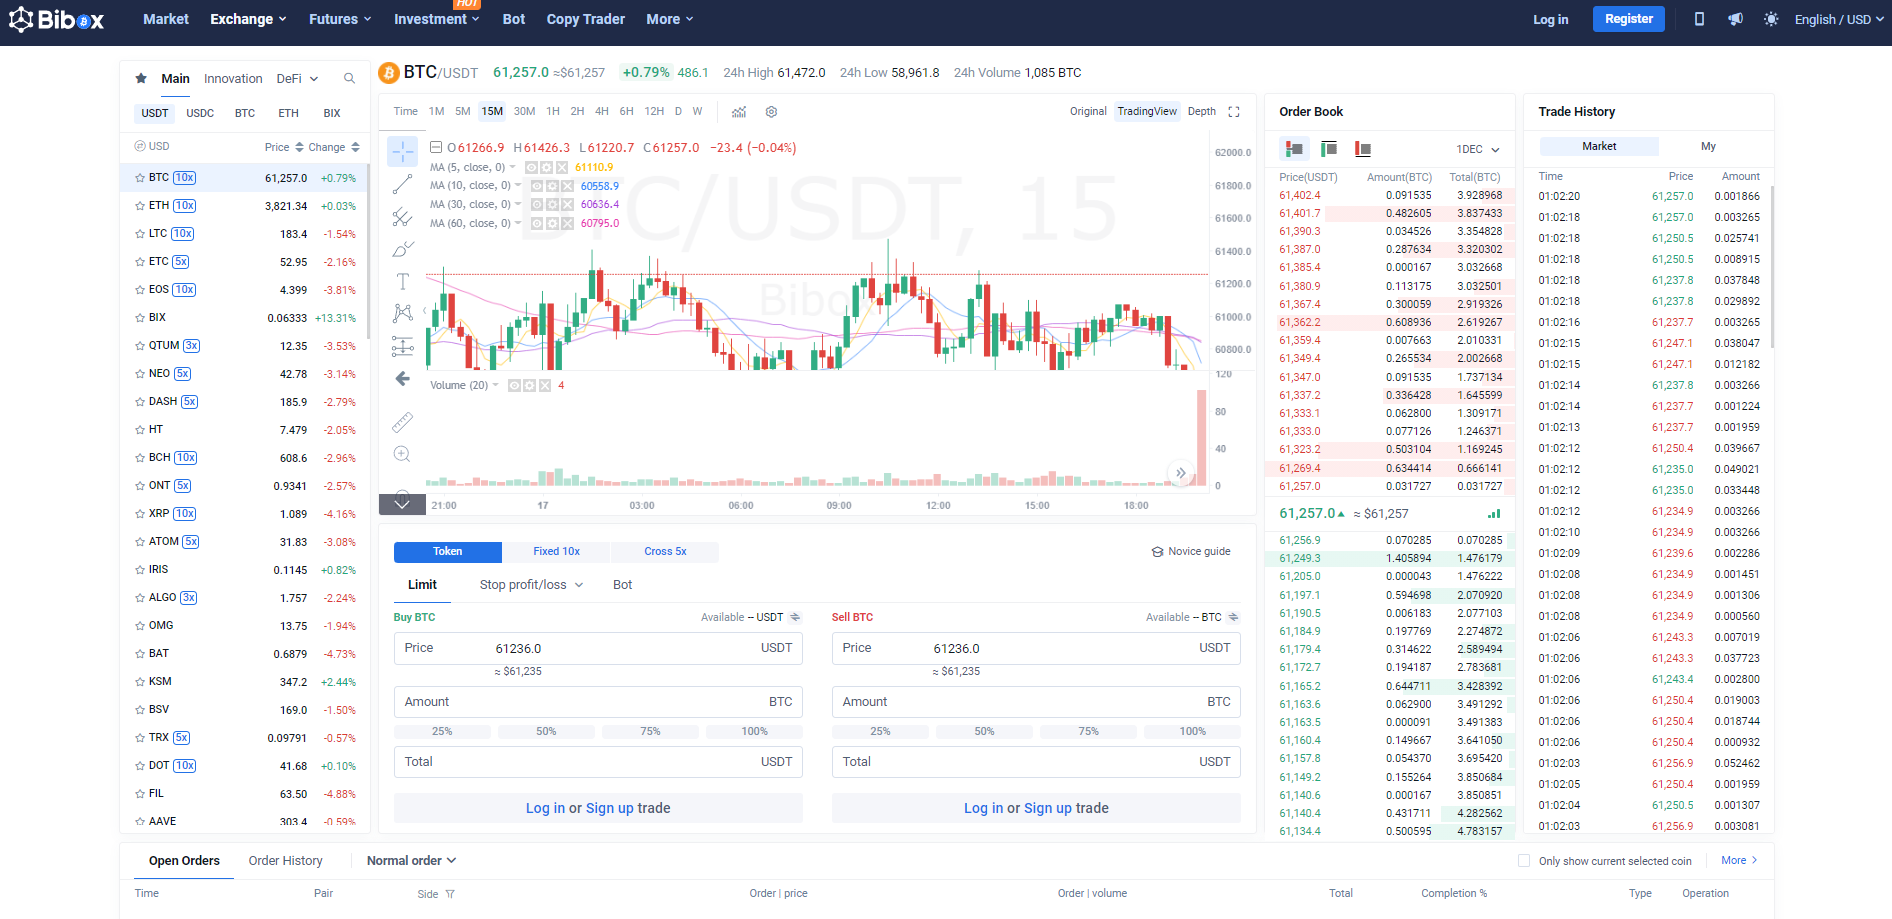Click the Register button
Image resolution: width=1892 pixels, height=919 pixels.
coord(1629,19)
